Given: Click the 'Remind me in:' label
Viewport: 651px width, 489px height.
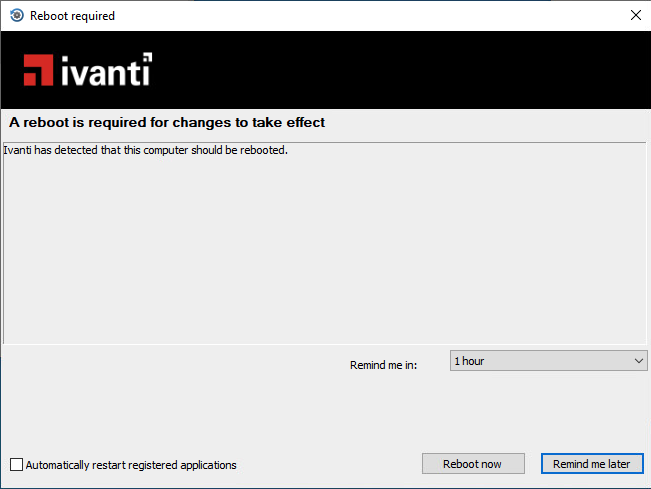Looking at the screenshot, I should pyautogui.click(x=383, y=365).
